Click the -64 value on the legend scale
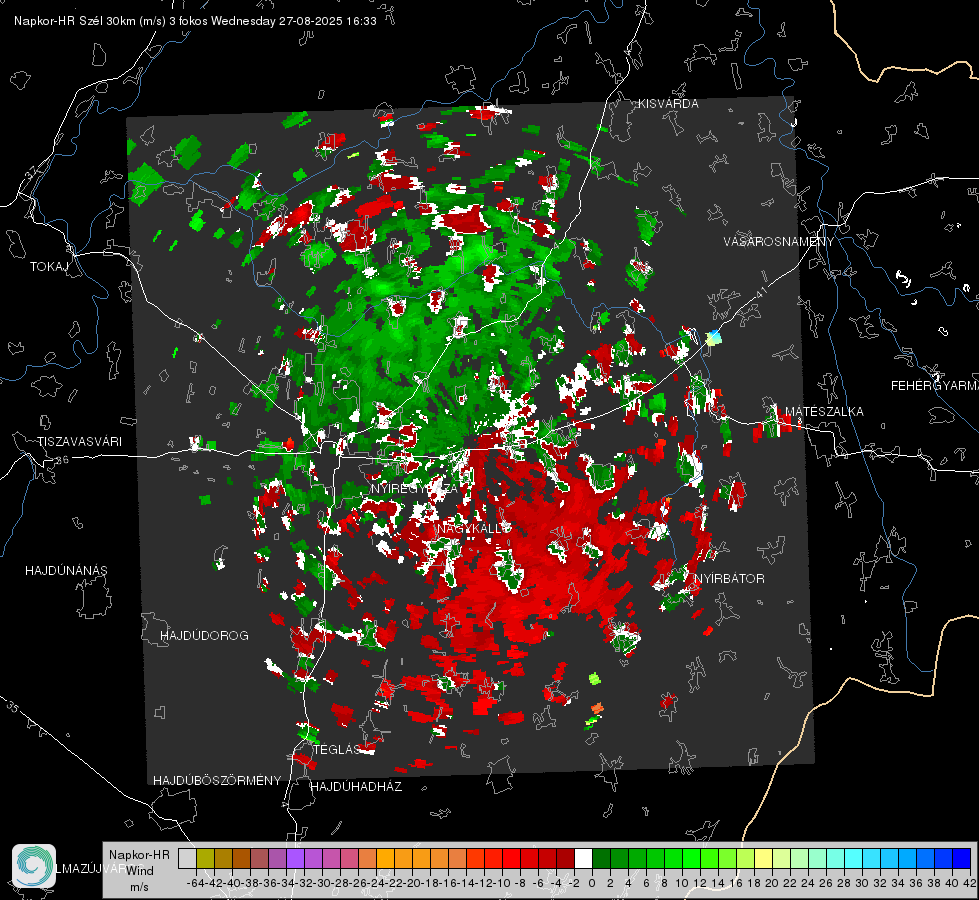The height and width of the screenshot is (900, 979). pyautogui.click(x=195, y=883)
